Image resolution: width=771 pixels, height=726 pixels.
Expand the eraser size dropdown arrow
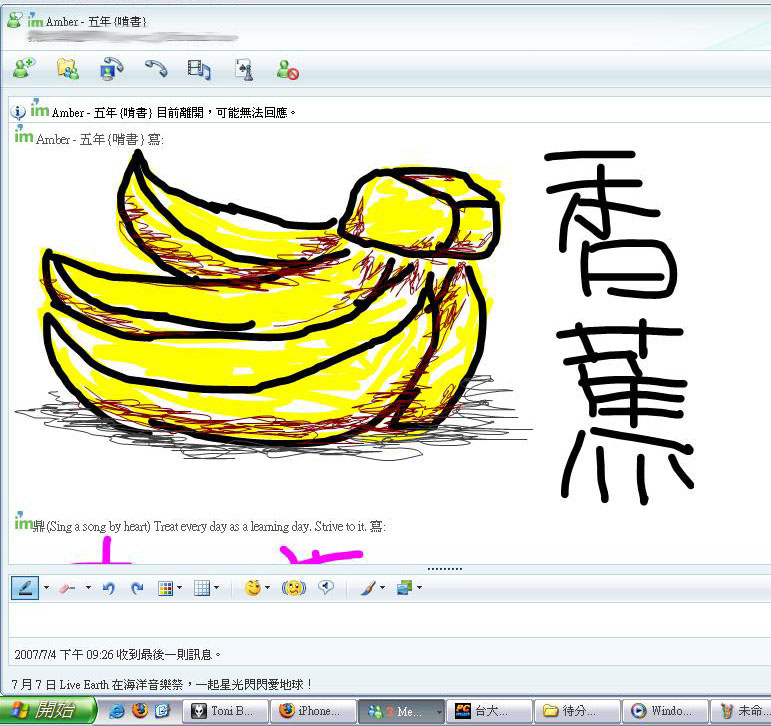click(88, 587)
